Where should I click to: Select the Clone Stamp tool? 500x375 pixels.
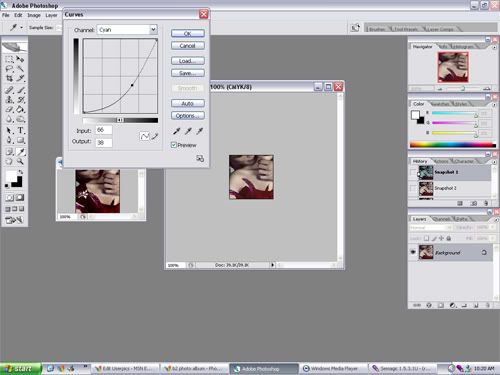point(9,99)
